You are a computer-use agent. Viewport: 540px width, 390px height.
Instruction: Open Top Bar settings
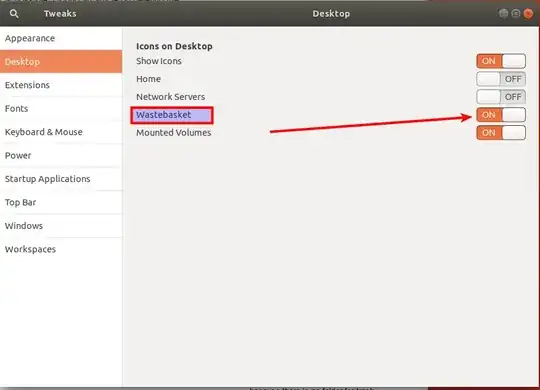pyautogui.click(x=61, y=202)
